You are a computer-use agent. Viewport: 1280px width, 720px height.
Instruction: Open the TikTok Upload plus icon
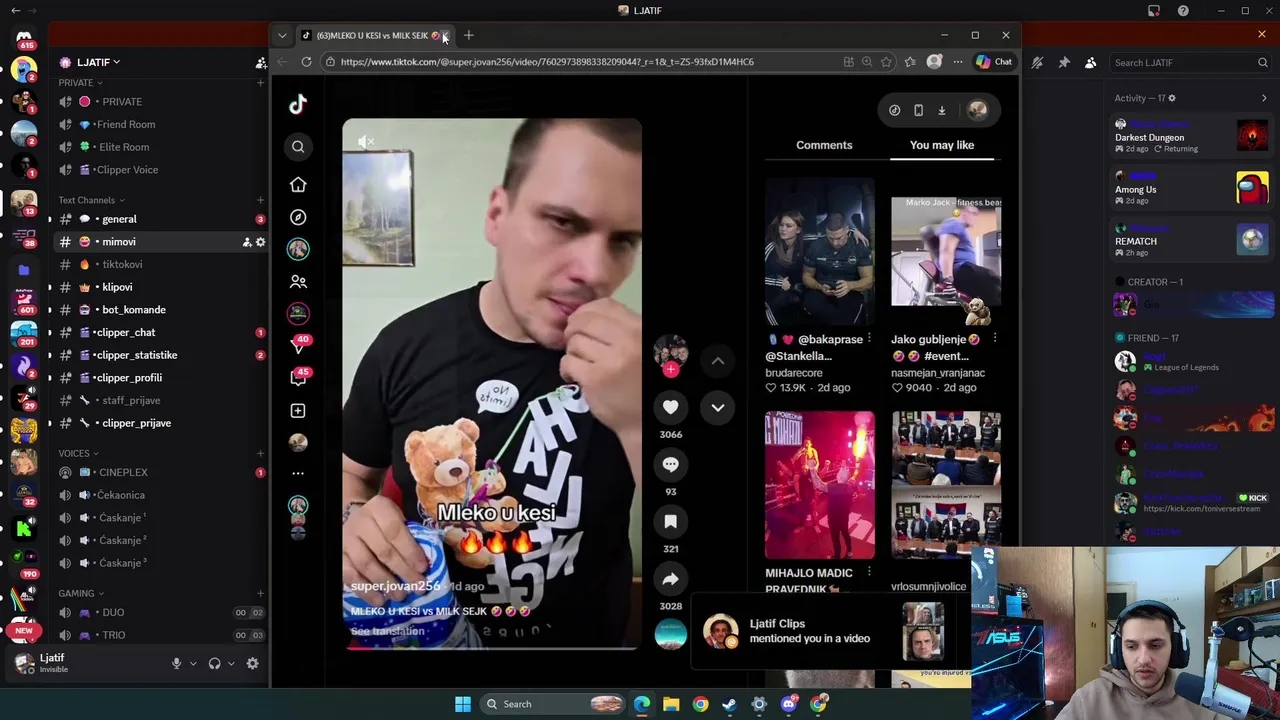click(298, 410)
